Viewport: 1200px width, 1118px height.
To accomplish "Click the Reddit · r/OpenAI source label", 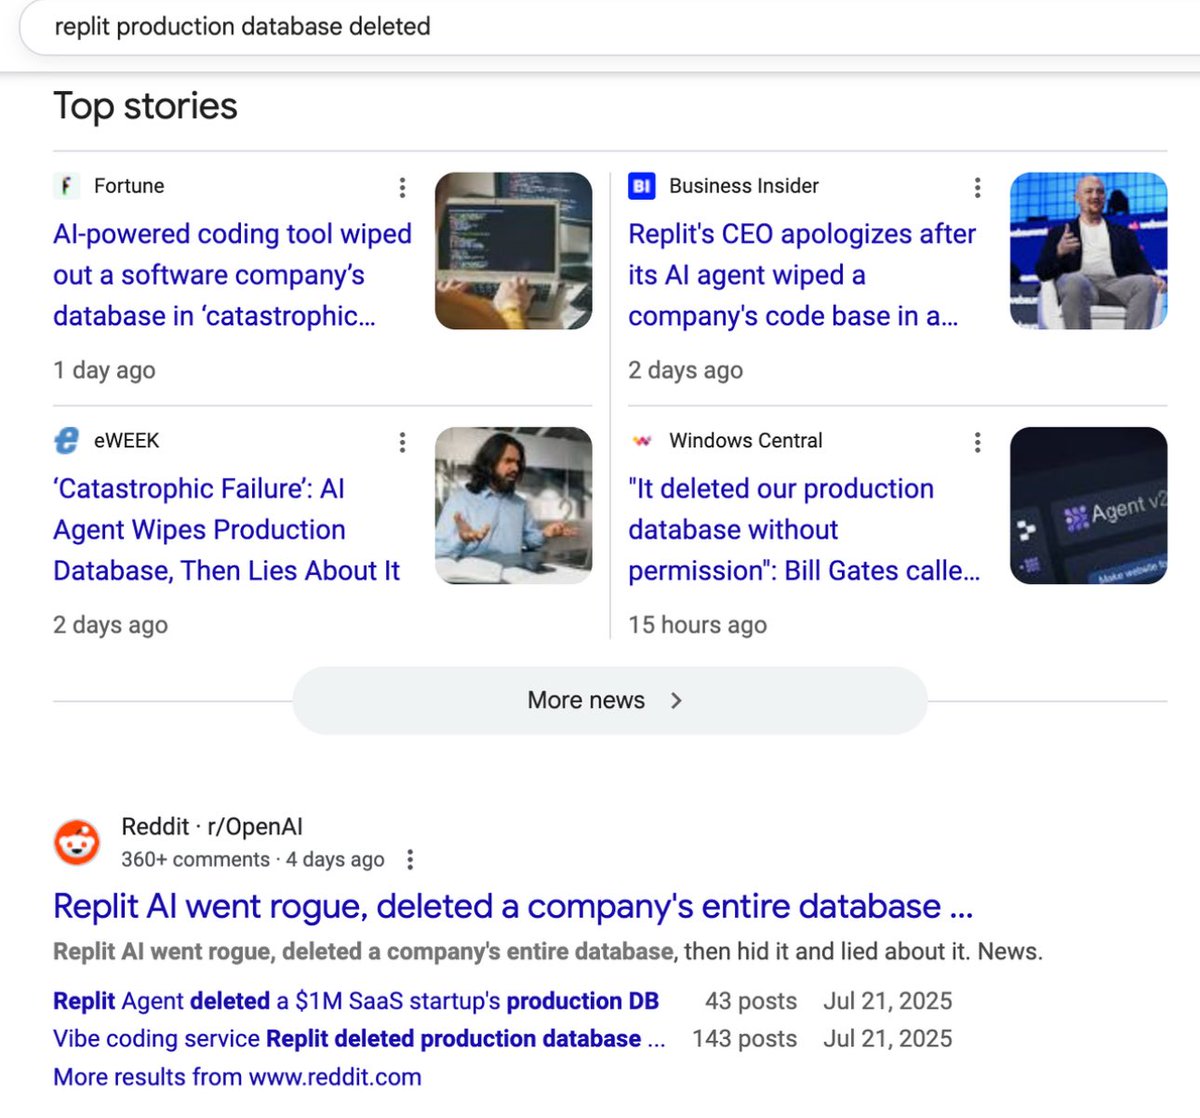I will 212,827.
